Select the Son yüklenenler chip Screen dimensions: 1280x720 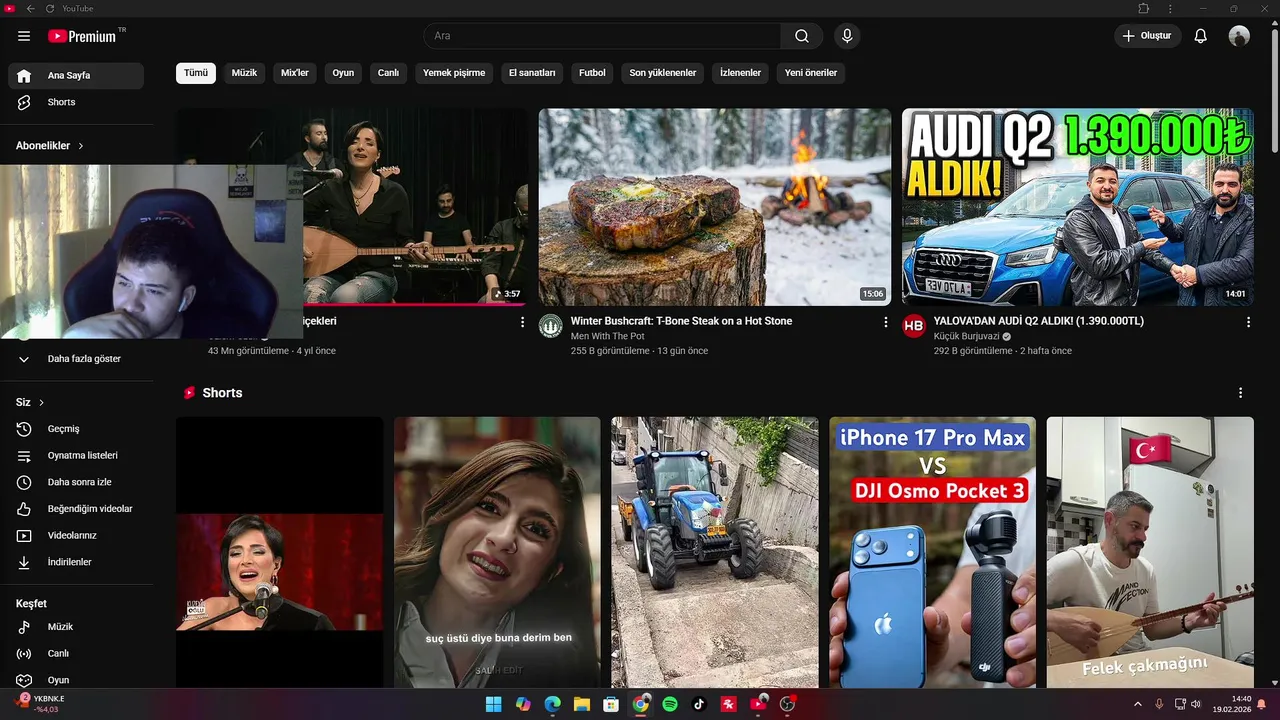[x=663, y=73]
